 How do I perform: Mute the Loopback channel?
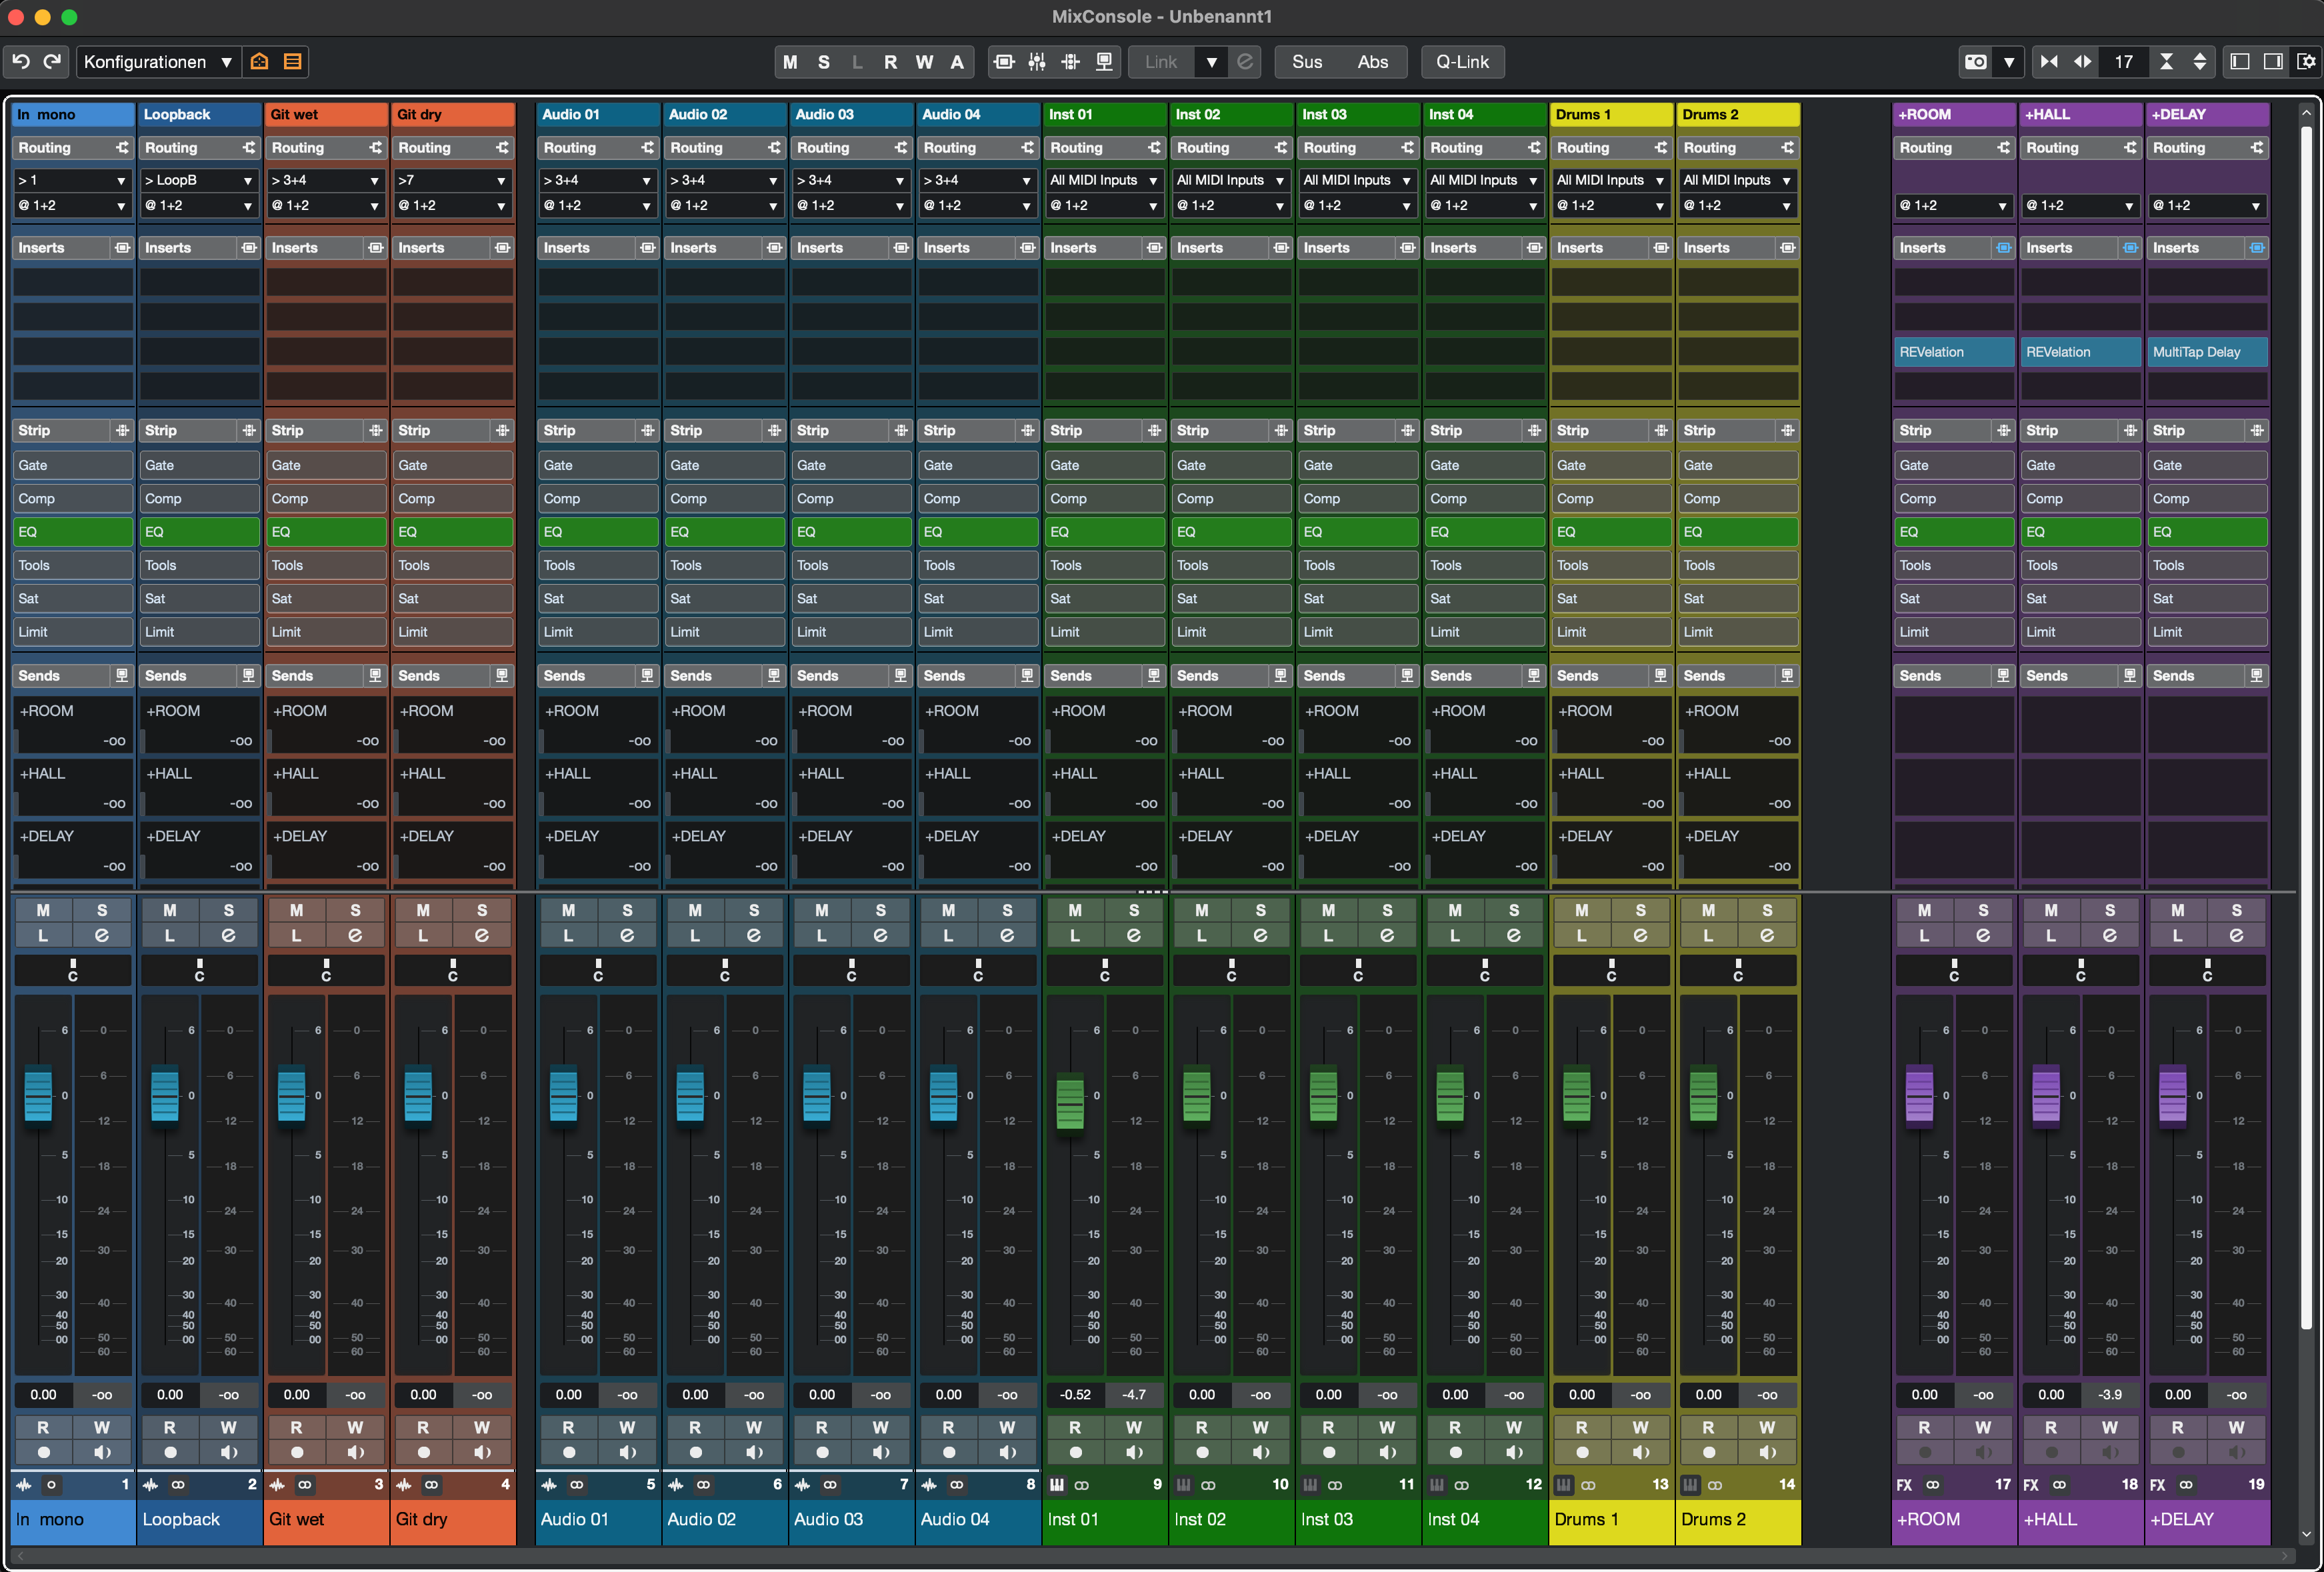(x=170, y=910)
